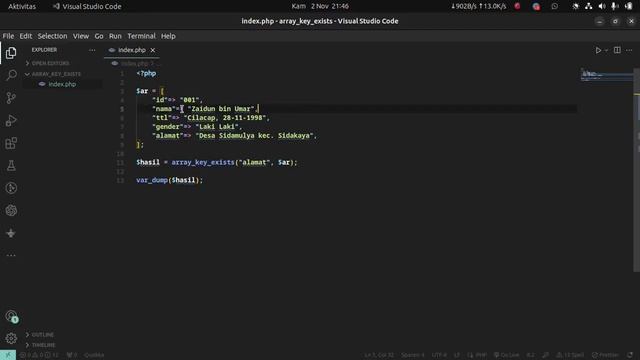640x360 pixels.
Task: Open the Testing flask view
Action: tap(11, 165)
